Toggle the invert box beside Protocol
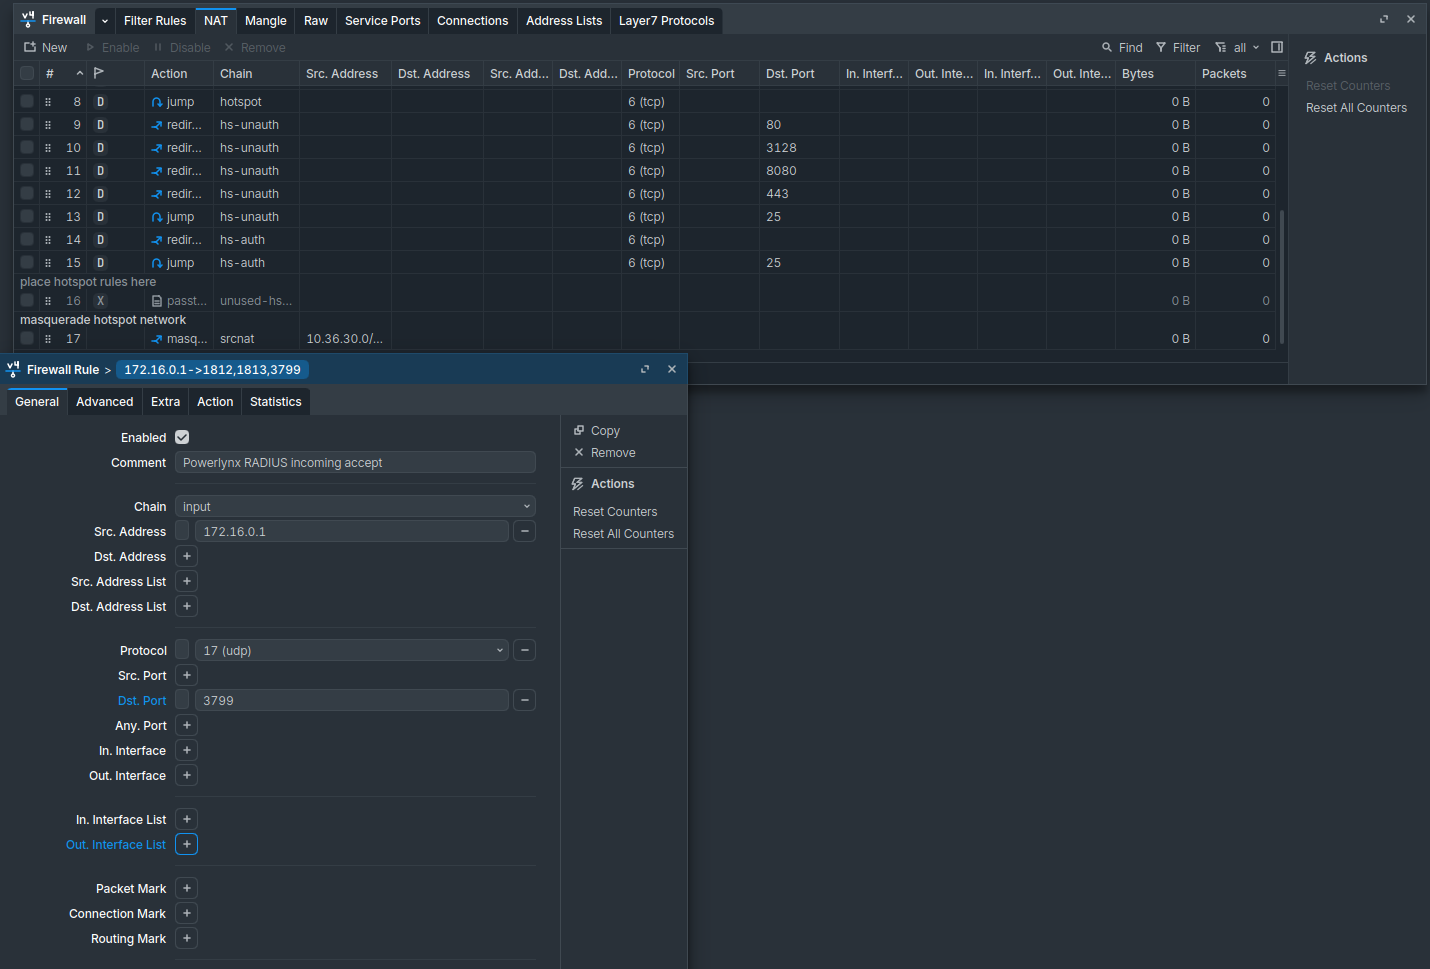 coord(182,650)
